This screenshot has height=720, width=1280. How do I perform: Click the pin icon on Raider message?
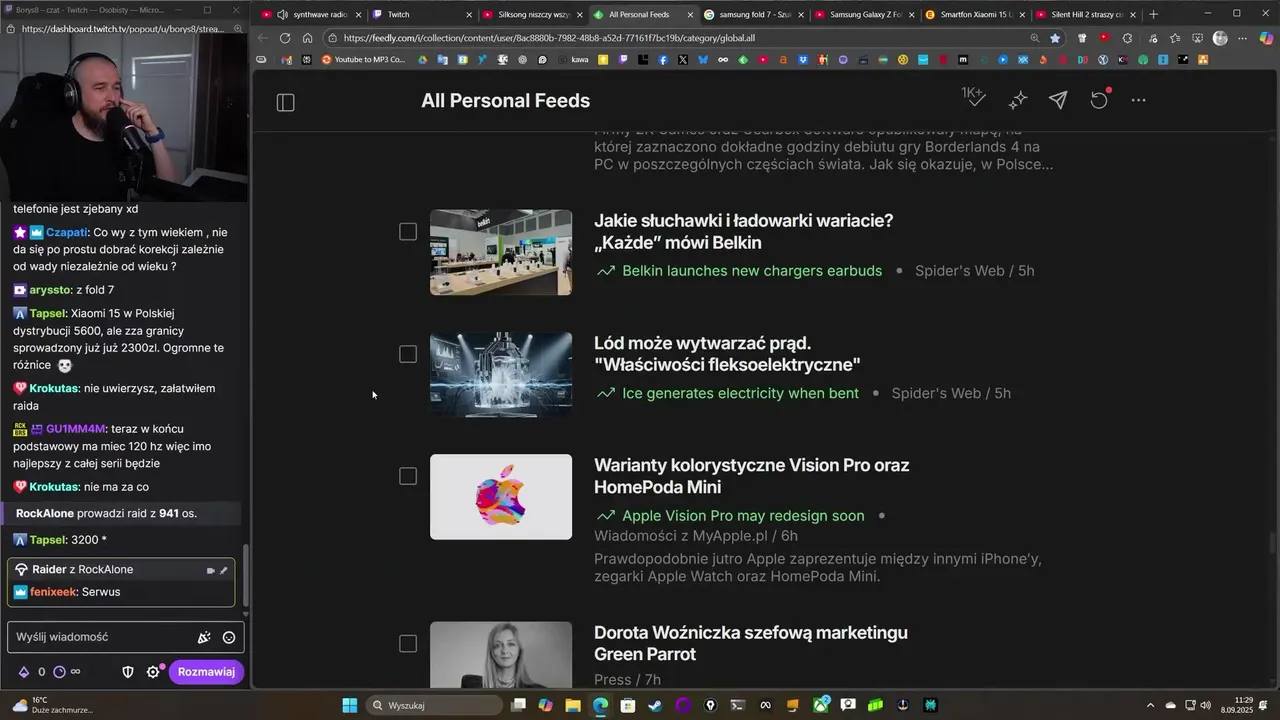click(x=224, y=570)
